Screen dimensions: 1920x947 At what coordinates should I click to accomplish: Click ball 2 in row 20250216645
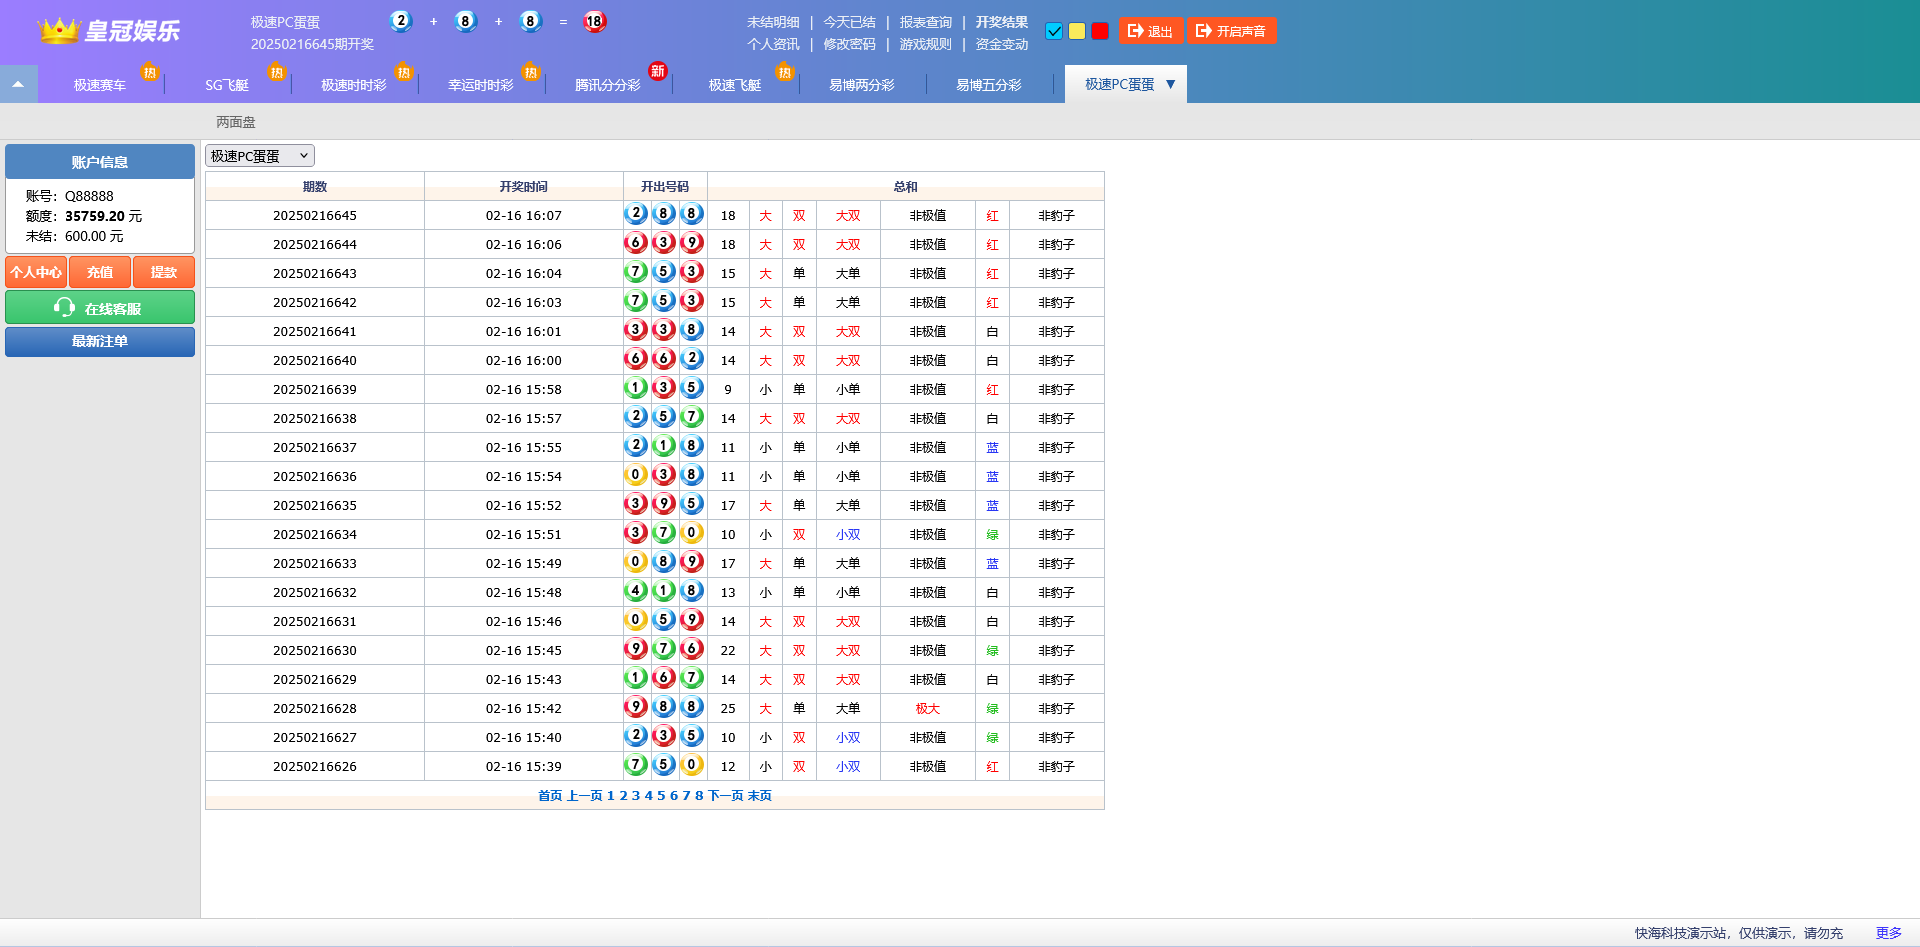pos(635,214)
